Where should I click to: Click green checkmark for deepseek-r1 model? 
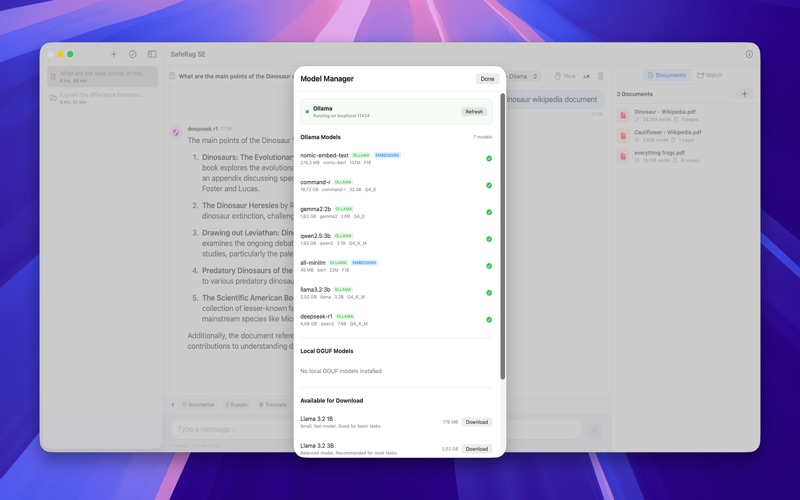489,319
